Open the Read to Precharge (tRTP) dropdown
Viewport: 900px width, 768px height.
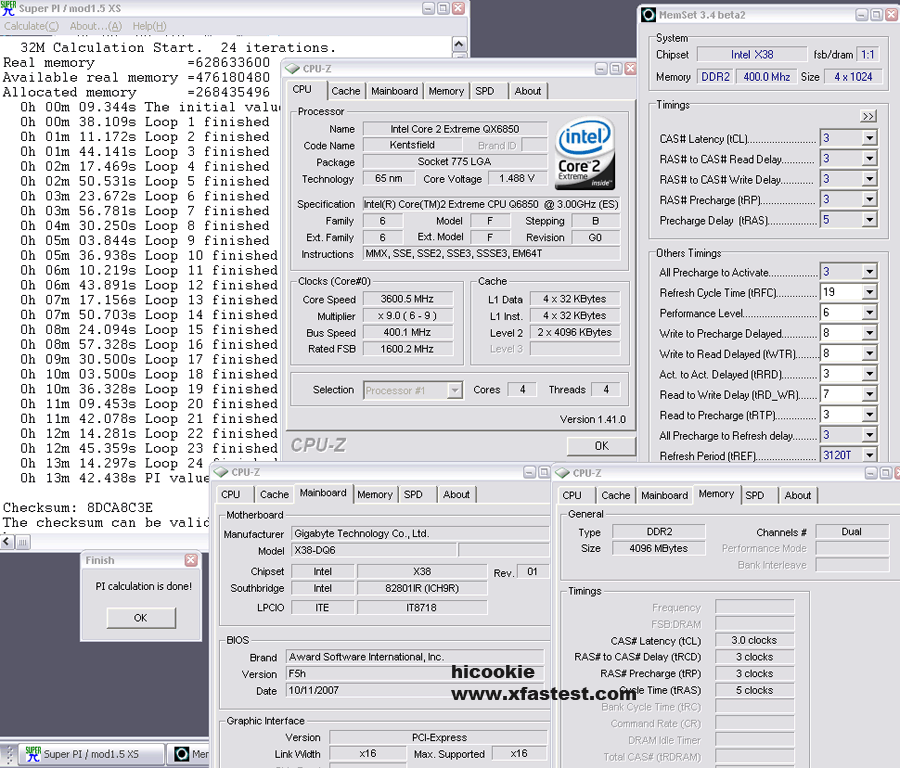coord(870,415)
